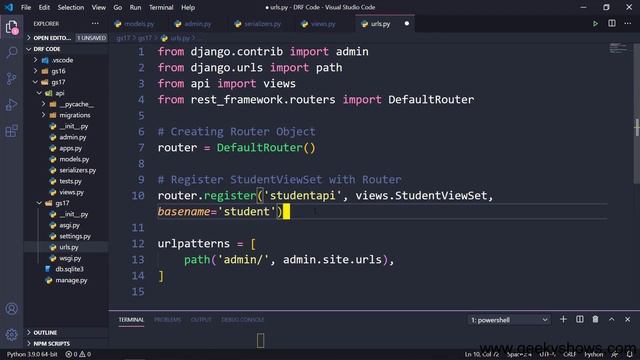Open manage.py in the explorer
The width and height of the screenshot is (640, 360).
click(x=67, y=280)
